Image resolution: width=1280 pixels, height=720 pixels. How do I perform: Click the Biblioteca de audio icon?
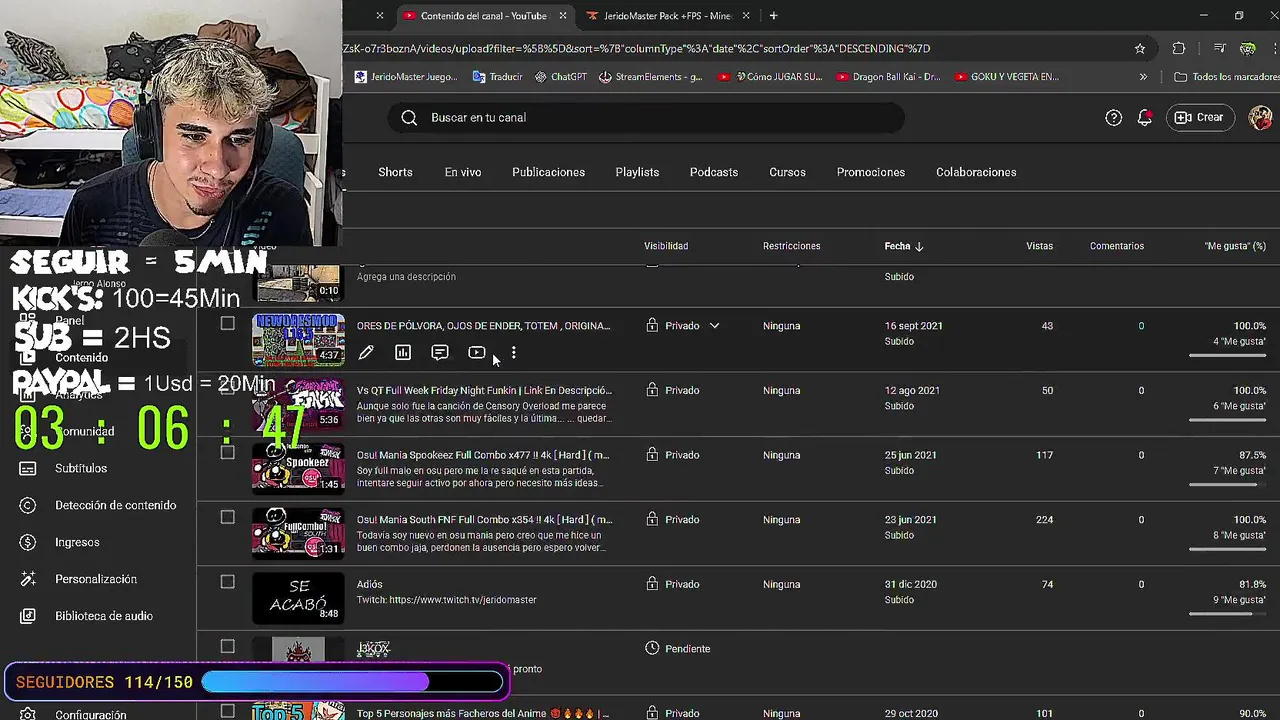click(28, 616)
